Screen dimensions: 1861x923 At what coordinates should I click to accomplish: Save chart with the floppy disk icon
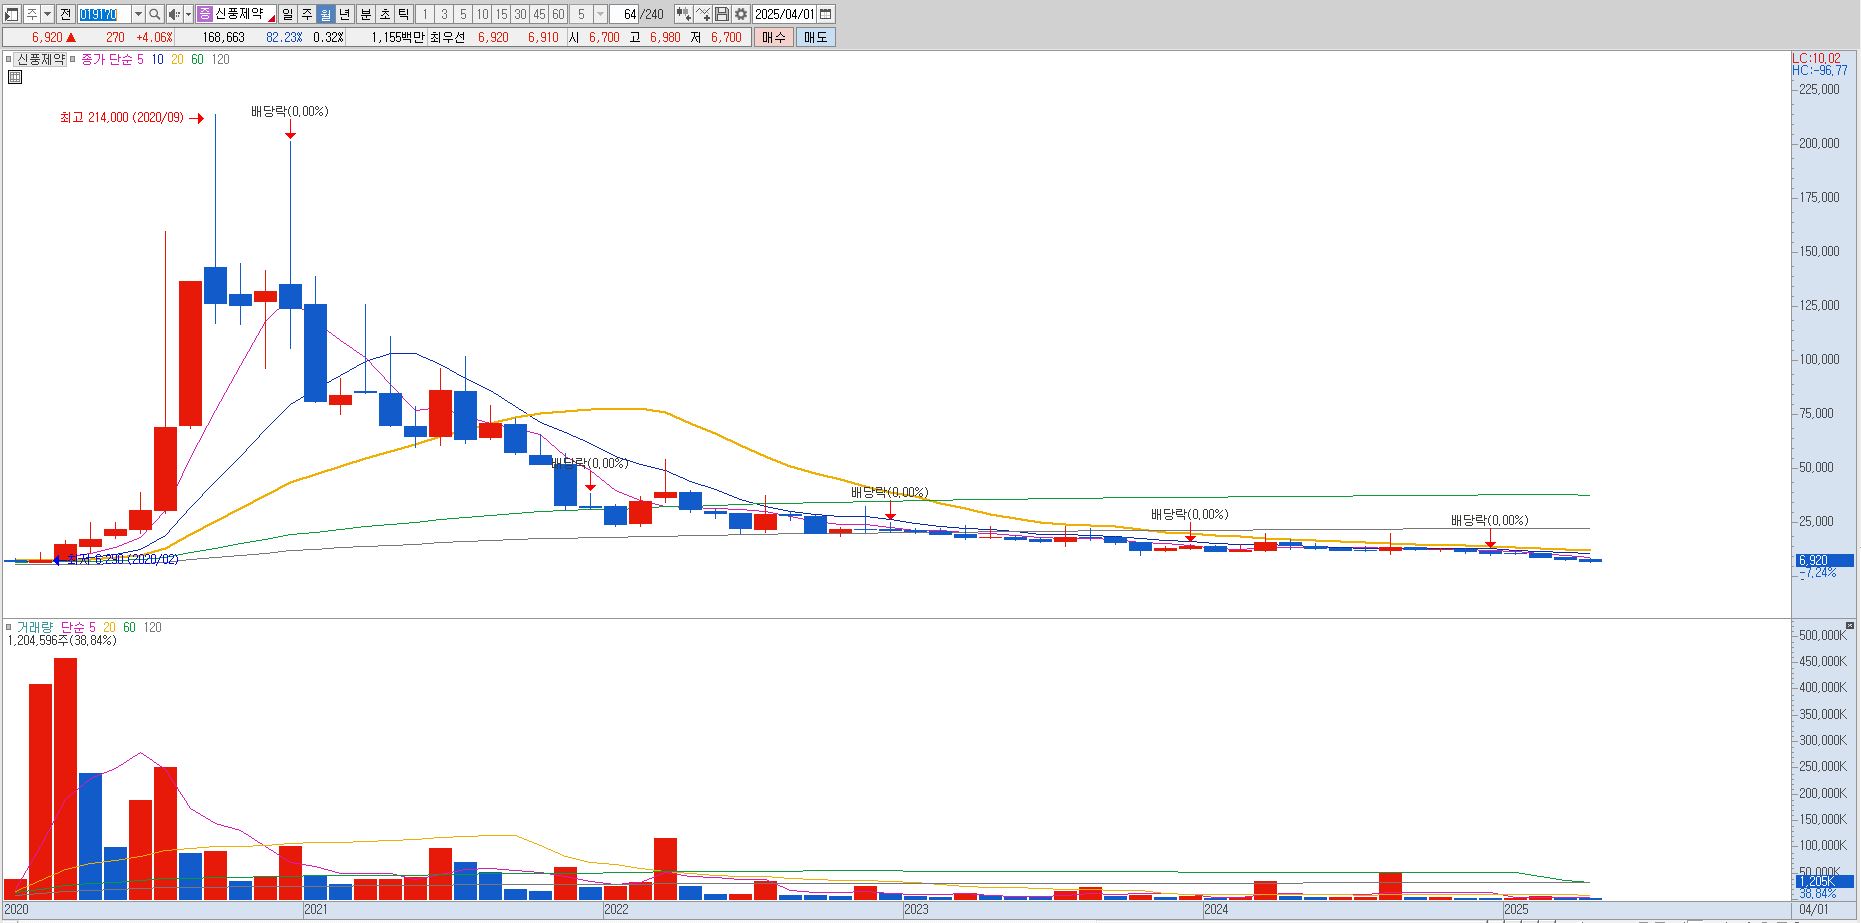[x=722, y=14]
